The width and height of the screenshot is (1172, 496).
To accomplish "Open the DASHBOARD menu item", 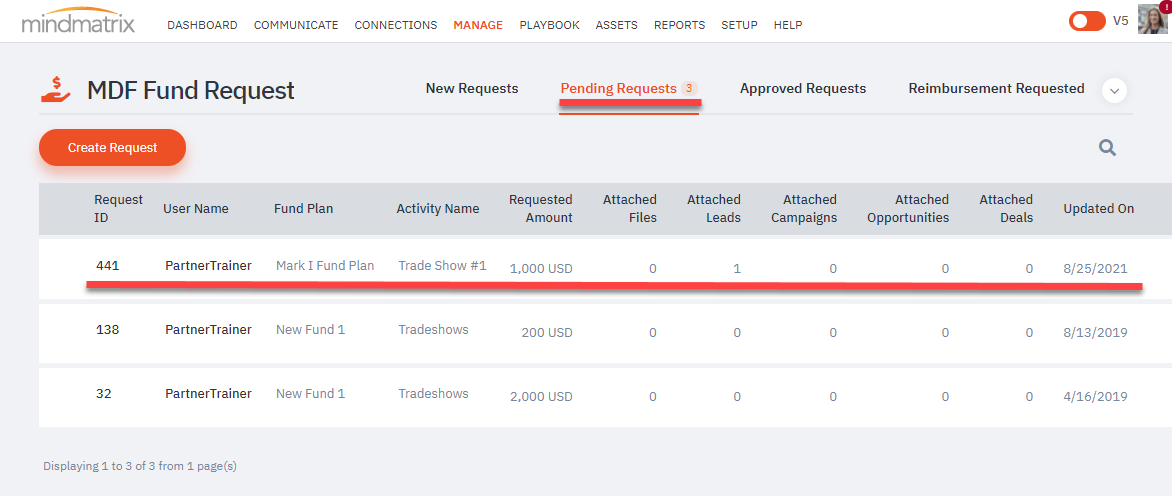I will (x=203, y=25).
